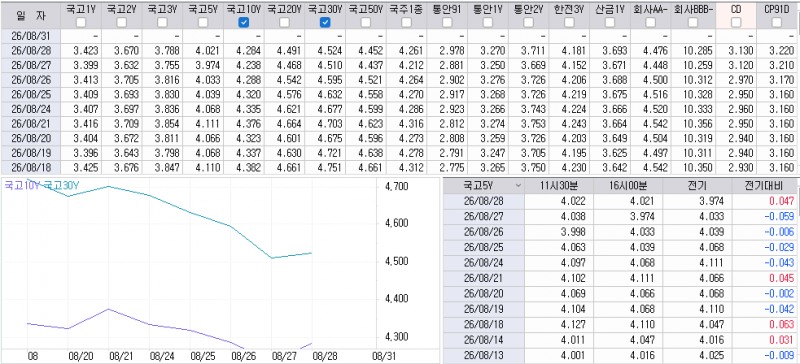Open the 국고5Y dropdown in the detail table

tap(519, 186)
